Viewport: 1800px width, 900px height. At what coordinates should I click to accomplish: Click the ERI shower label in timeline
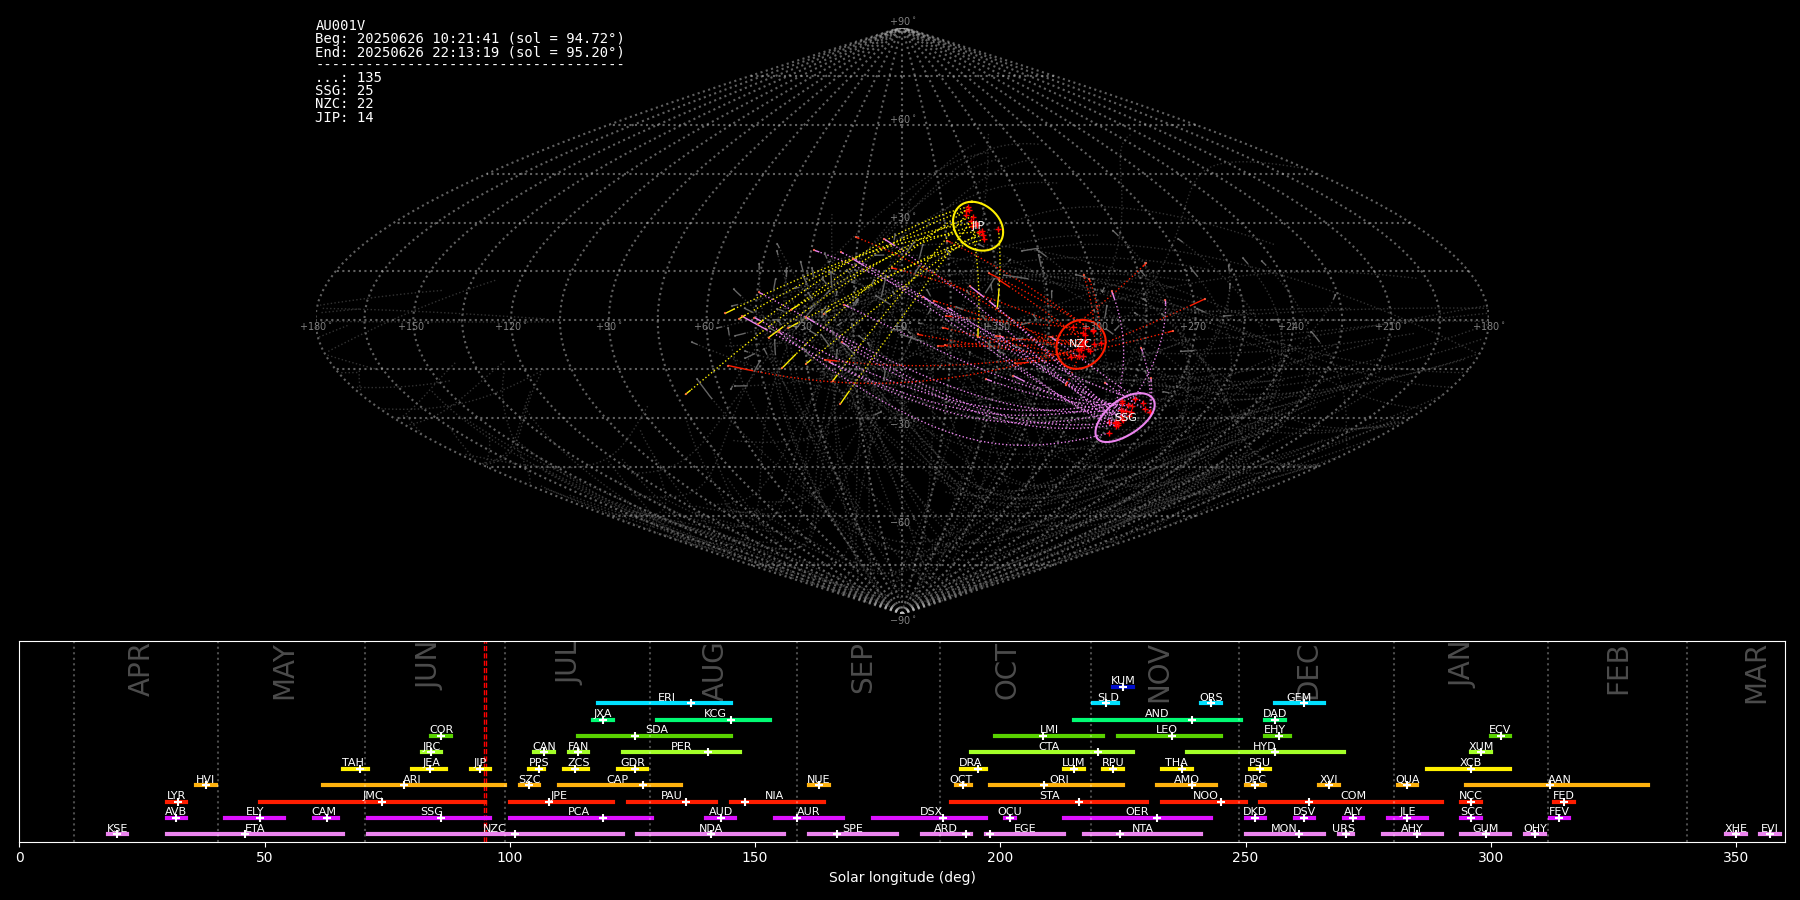click(667, 698)
